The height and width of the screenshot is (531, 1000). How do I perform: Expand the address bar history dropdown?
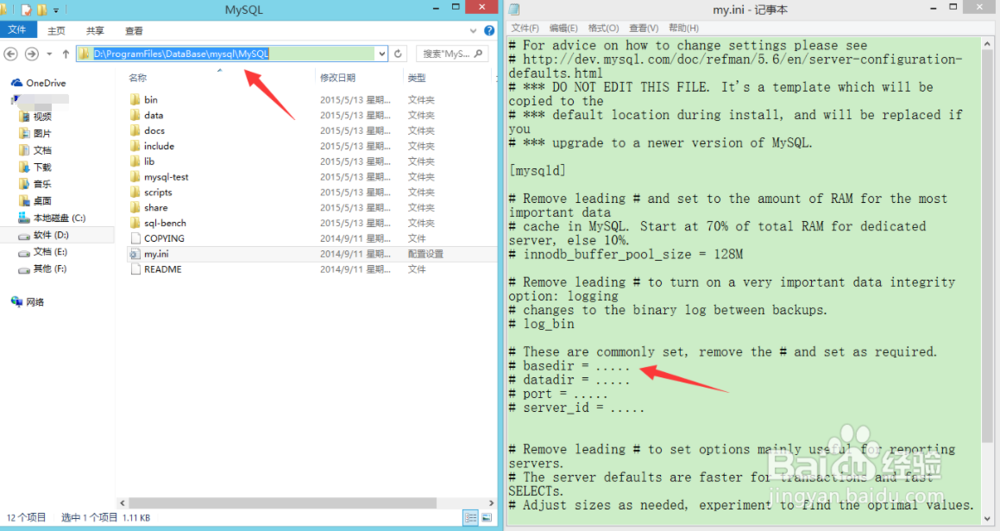click(x=382, y=54)
